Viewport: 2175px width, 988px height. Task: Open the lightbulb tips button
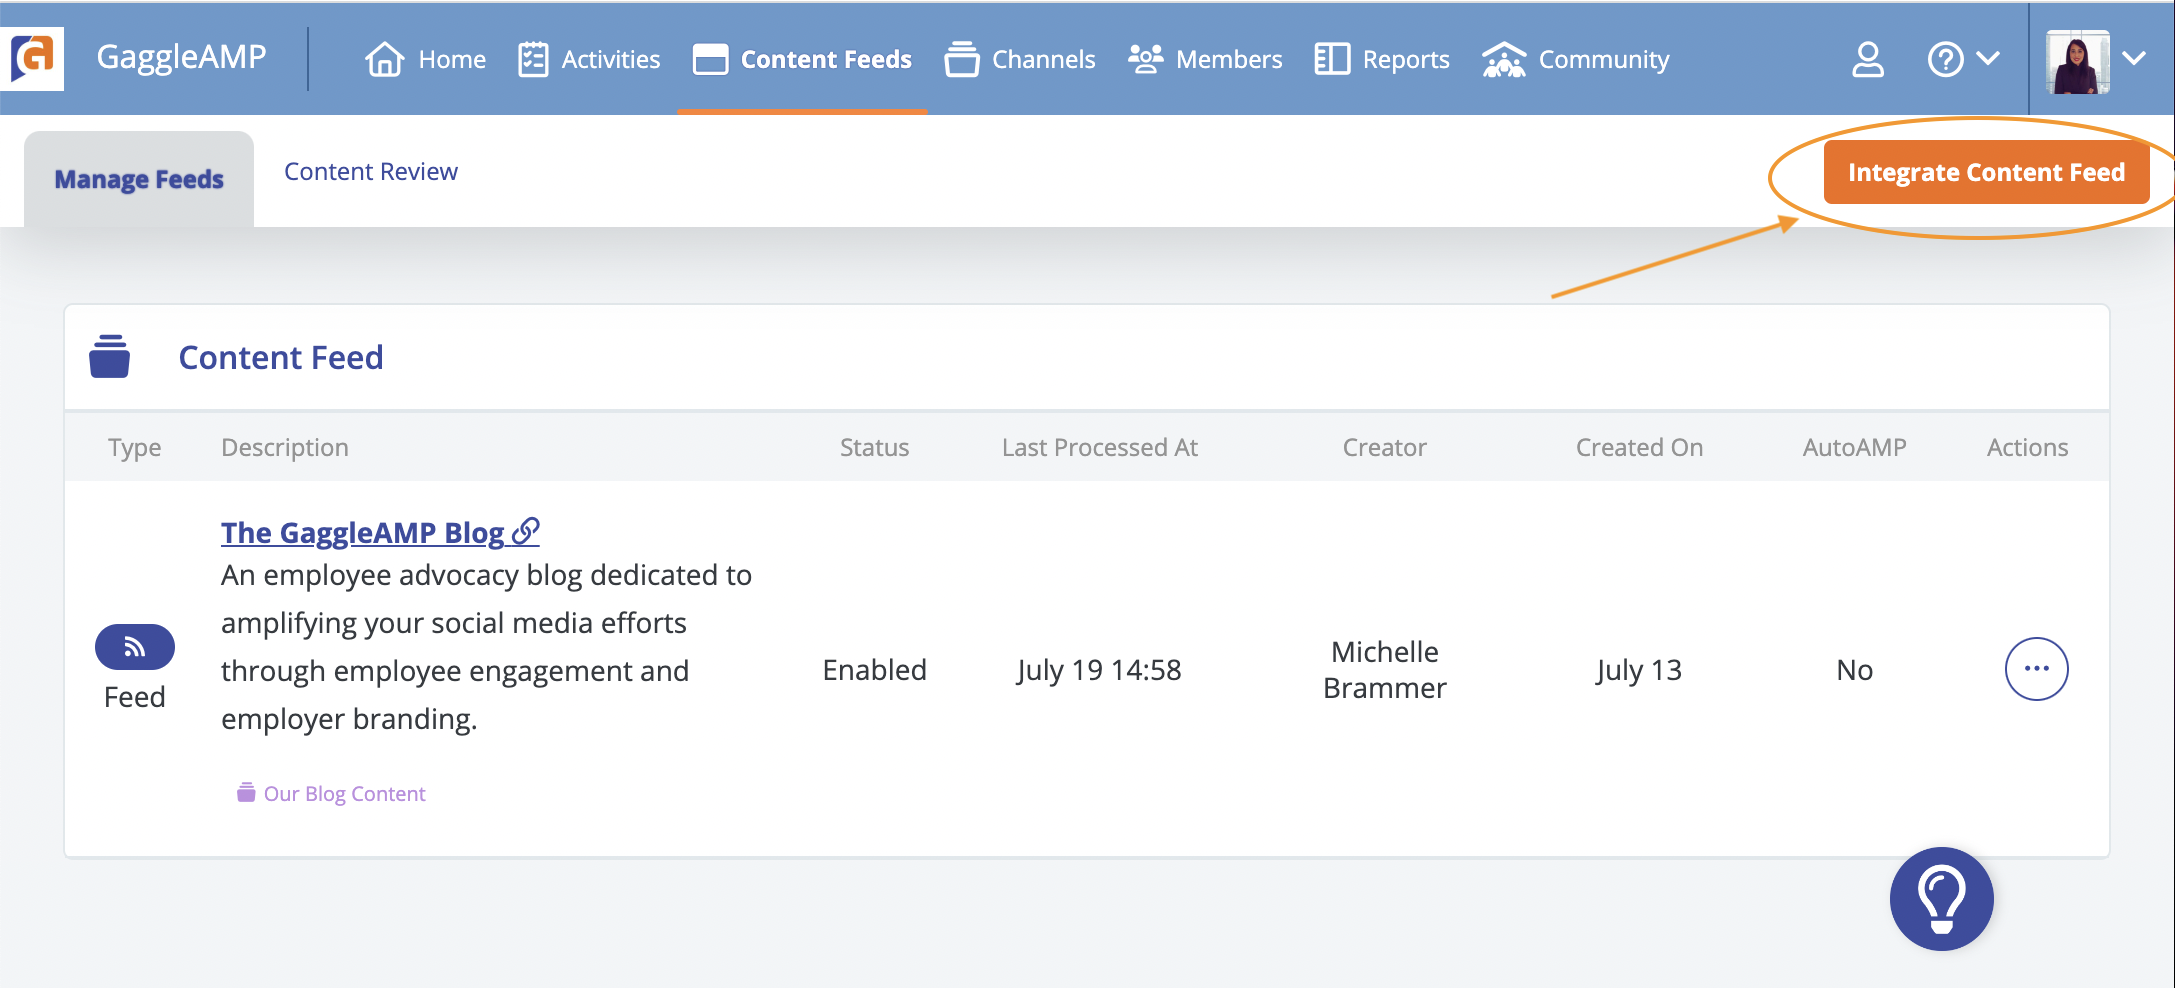pos(1941,899)
